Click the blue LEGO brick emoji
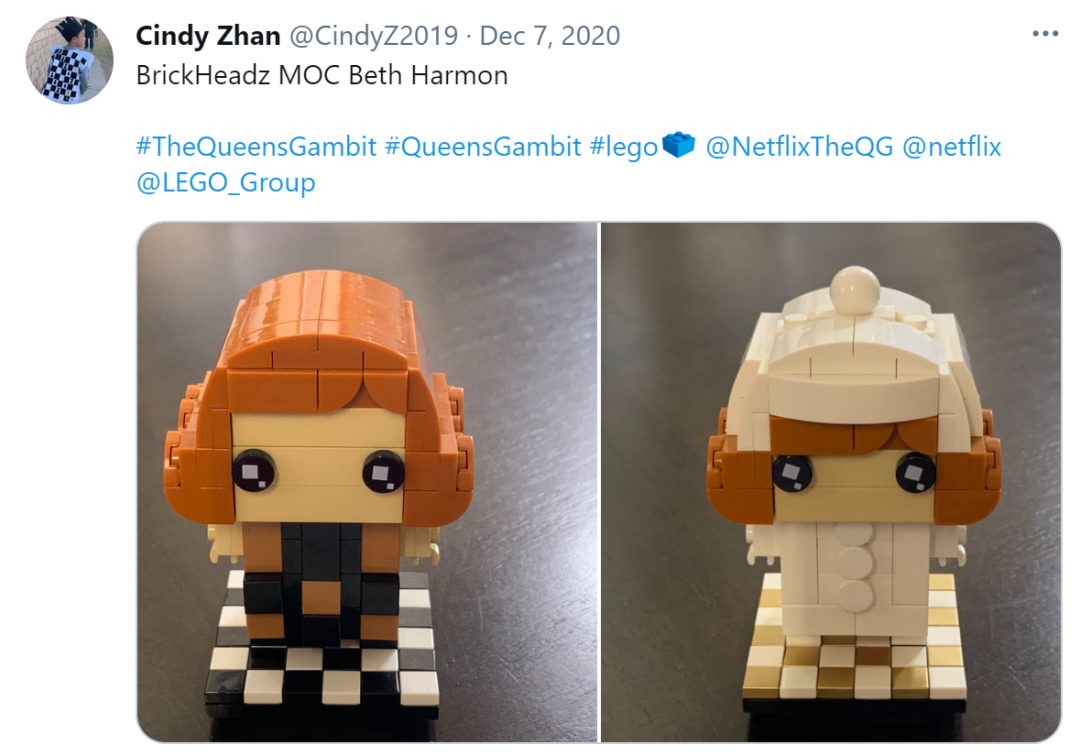The height and width of the screenshot is (755, 1080). point(678,145)
